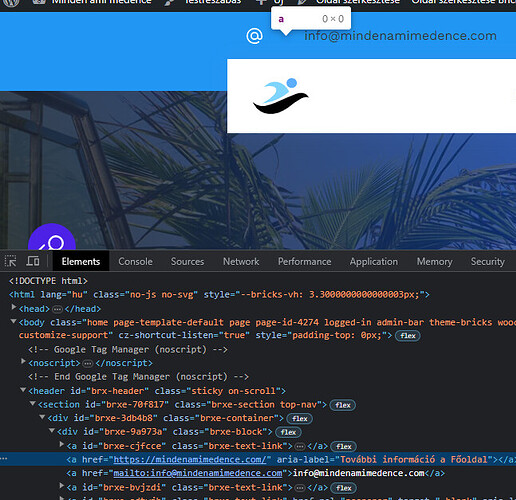Viewport: 516px width, 500px height.
Task: Switch to the Application tab
Action: pos(374,261)
